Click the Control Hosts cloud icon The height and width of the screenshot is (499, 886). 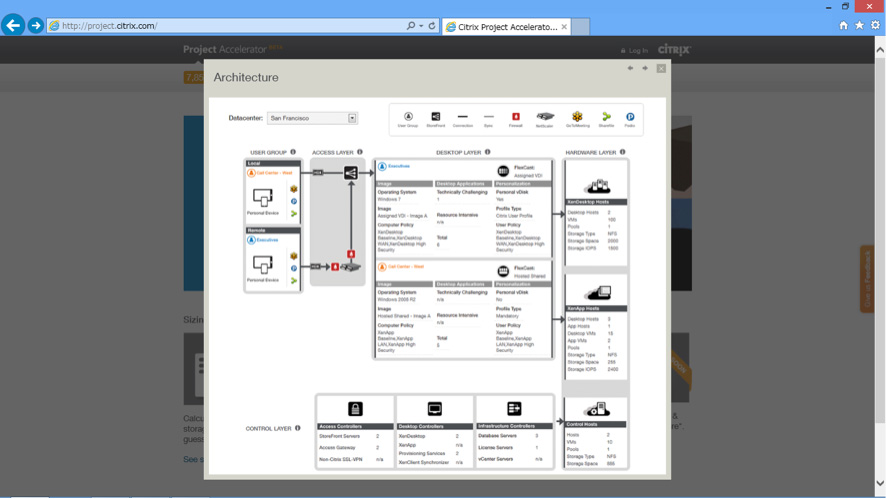[597, 409]
